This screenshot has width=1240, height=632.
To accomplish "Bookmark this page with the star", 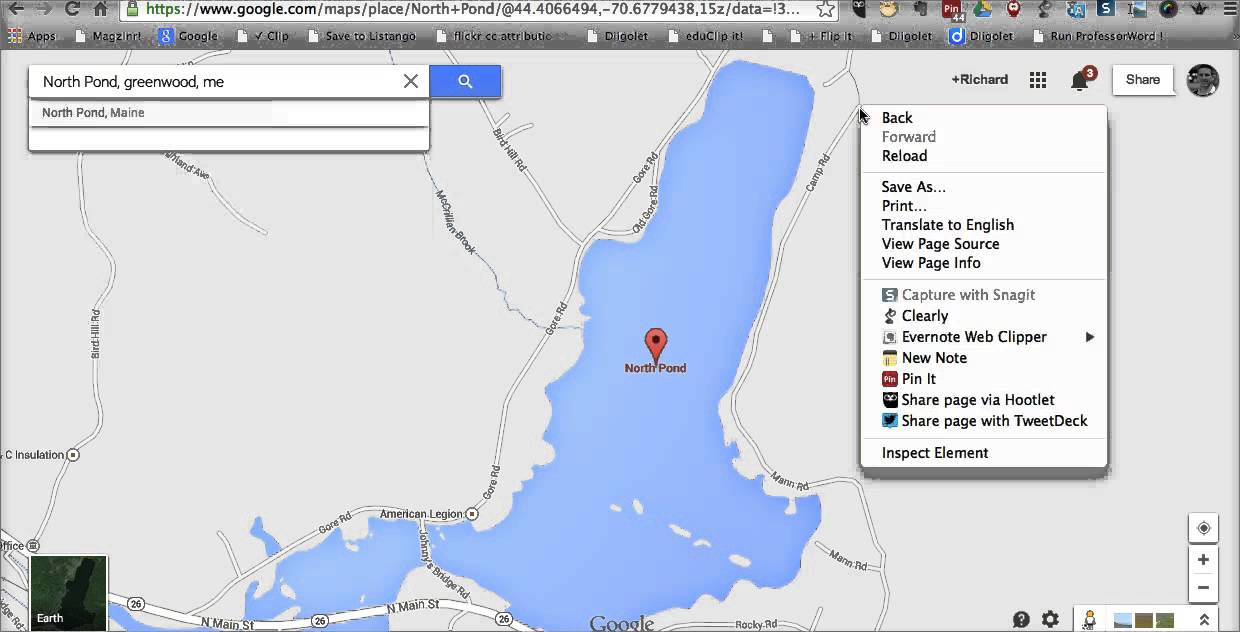I will click(825, 9).
